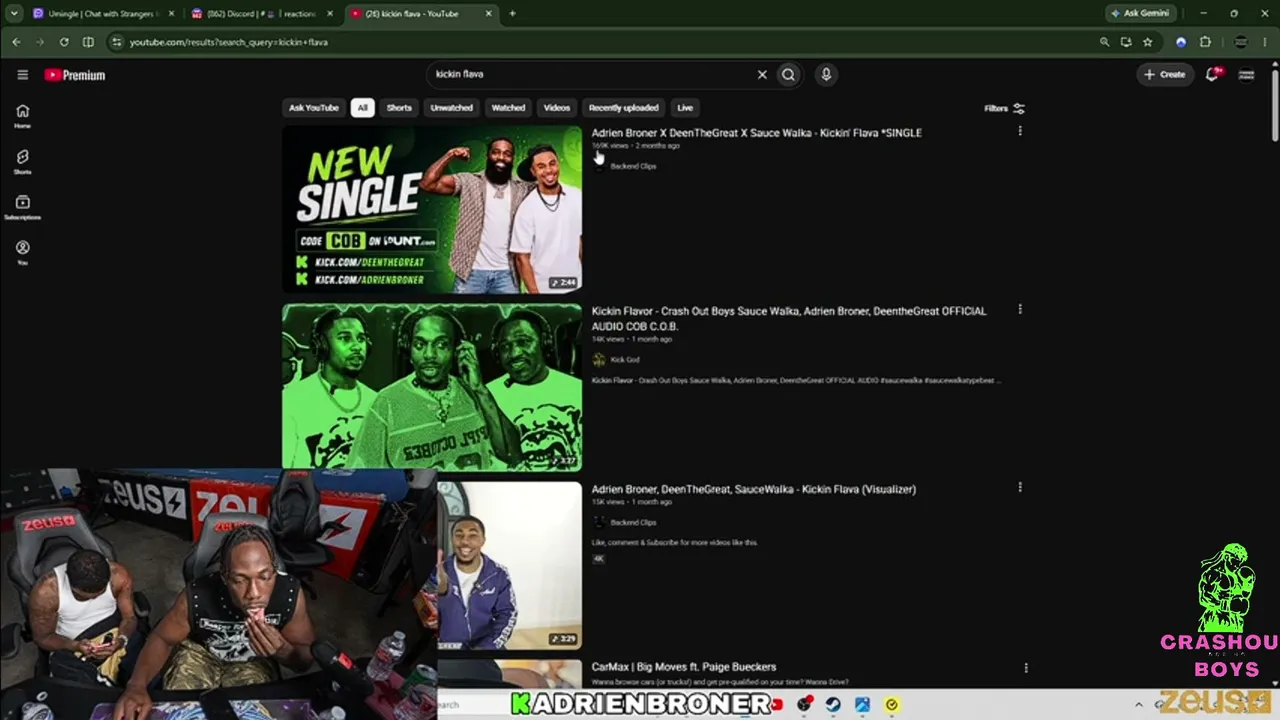Filter results by Watched
The width and height of the screenshot is (1280, 720).
(508, 108)
